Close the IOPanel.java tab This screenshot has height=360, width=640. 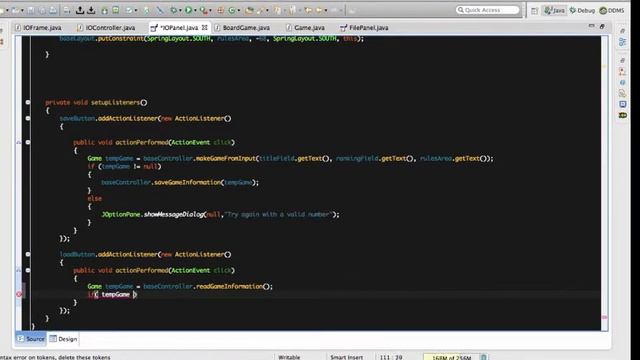[x=204, y=27]
